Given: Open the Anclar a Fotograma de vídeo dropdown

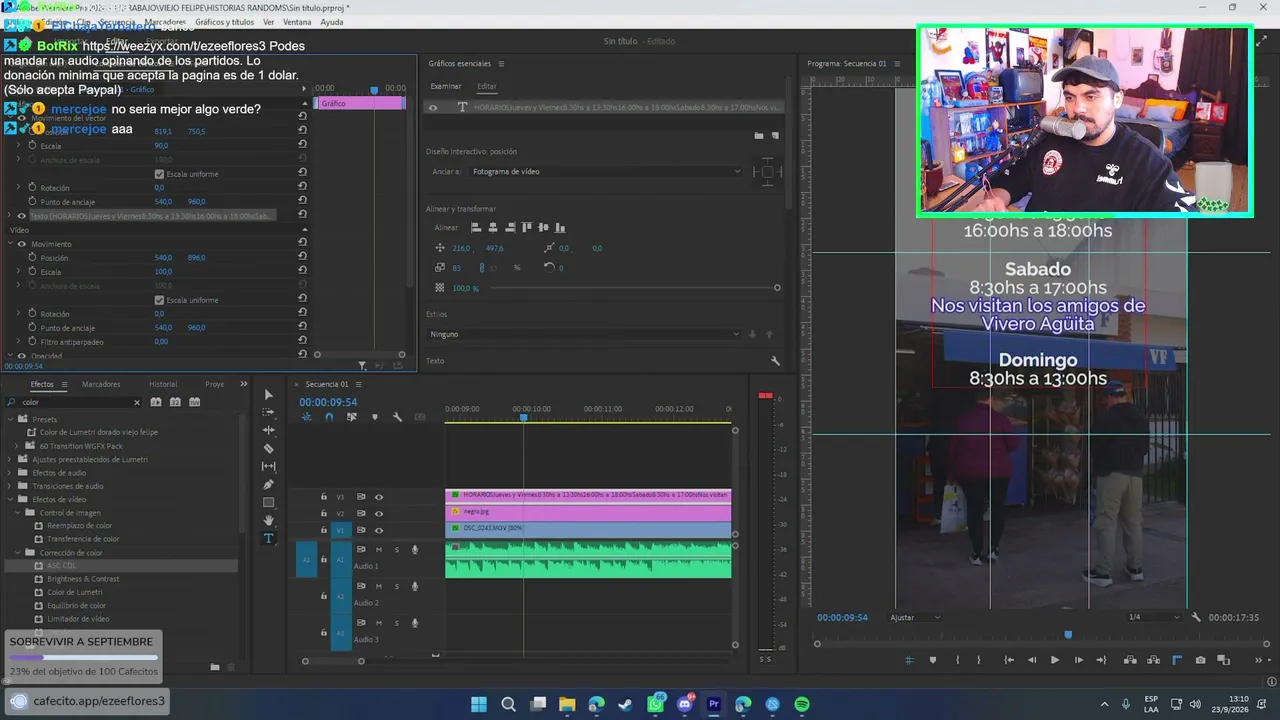Looking at the screenshot, I should pos(606,171).
